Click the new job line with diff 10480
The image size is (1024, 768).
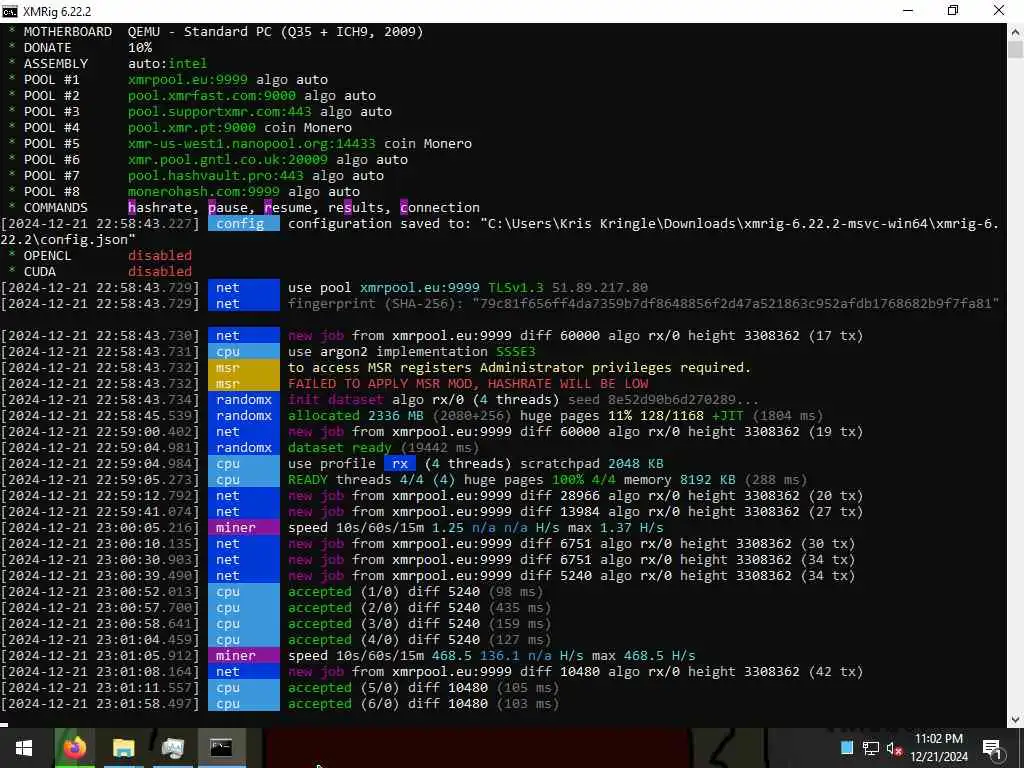(x=575, y=672)
